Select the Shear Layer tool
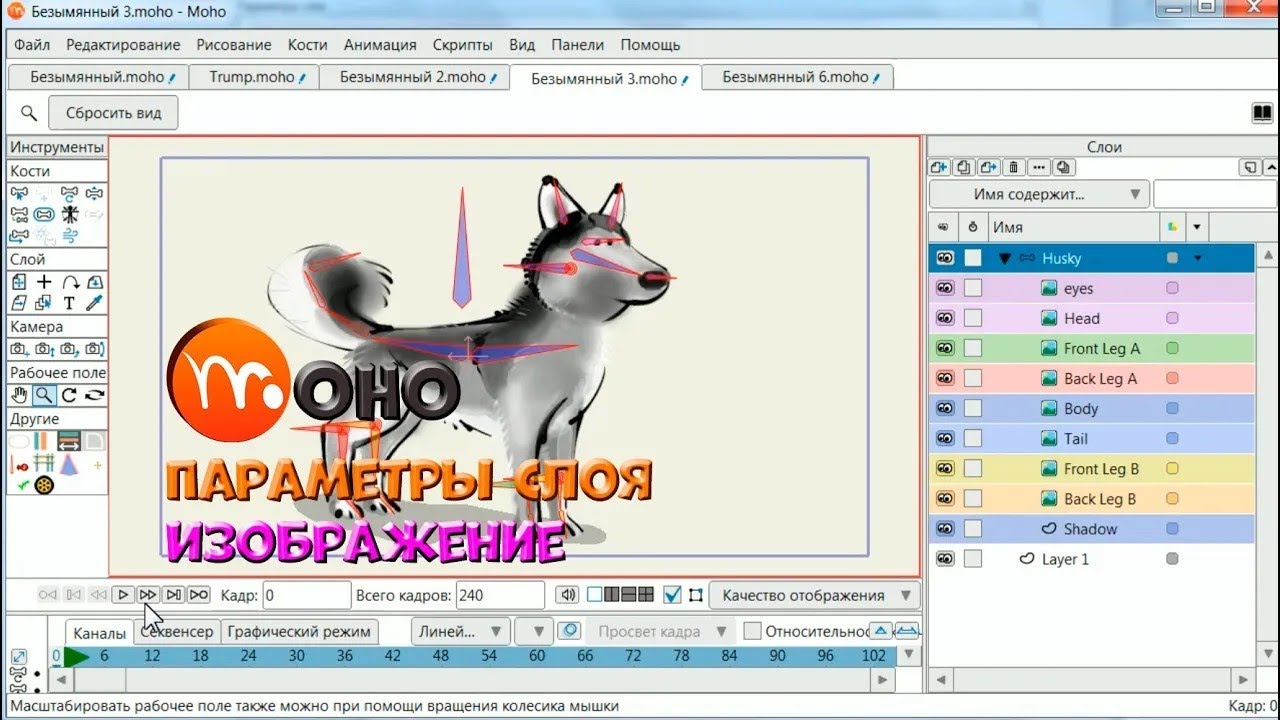This screenshot has width=1280, height=720. [x=18, y=303]
